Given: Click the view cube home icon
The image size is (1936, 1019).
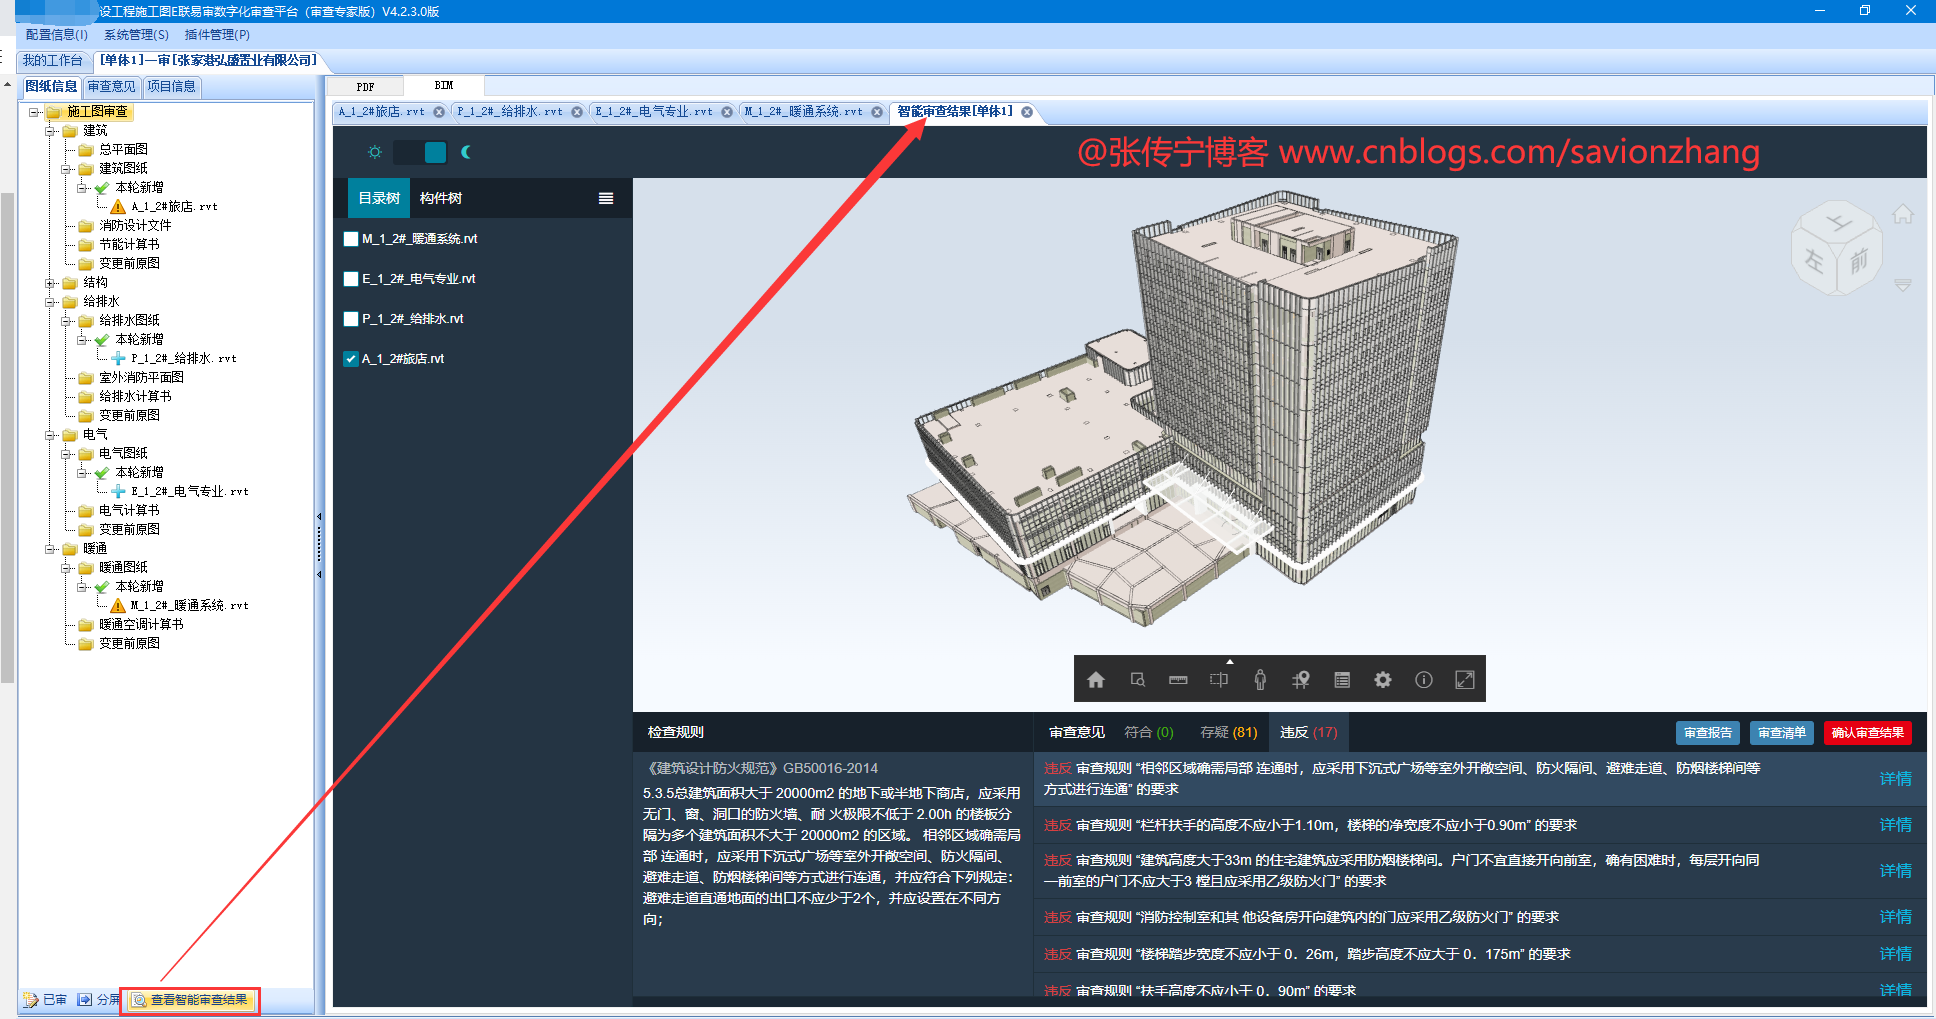Looking at the screenshot, I should pos(1903,213).
